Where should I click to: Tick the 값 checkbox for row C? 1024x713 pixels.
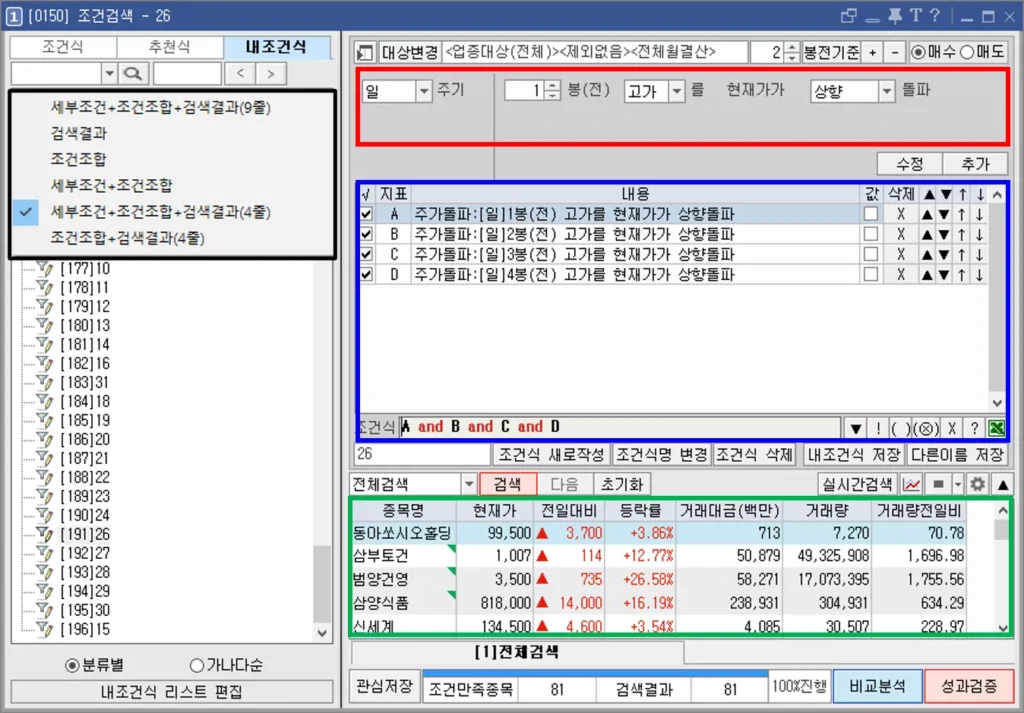click(871, 255)
